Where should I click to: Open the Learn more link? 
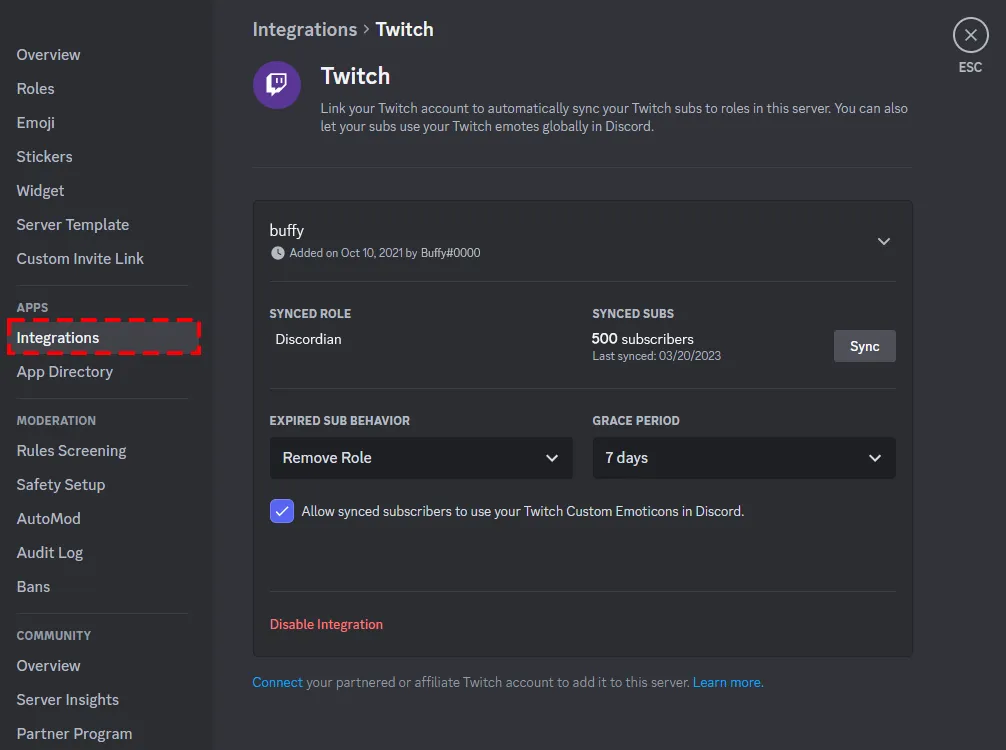click(x=727, y=682)
